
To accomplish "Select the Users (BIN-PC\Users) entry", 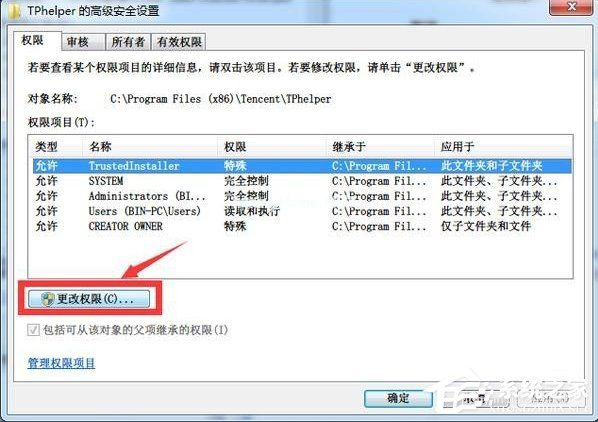I will pos(302,211).
